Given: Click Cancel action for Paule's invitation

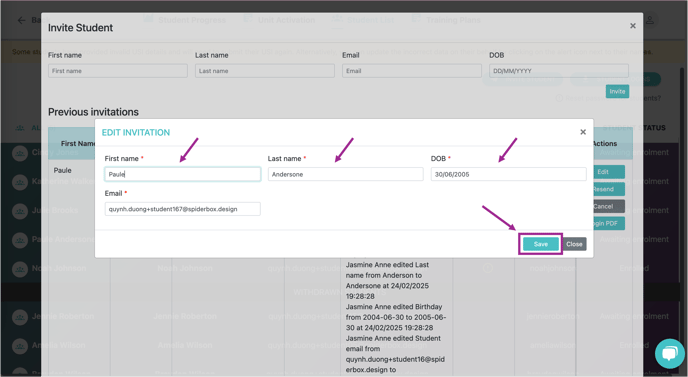Looking at the screenshot, I should click(x=608, y=206).
